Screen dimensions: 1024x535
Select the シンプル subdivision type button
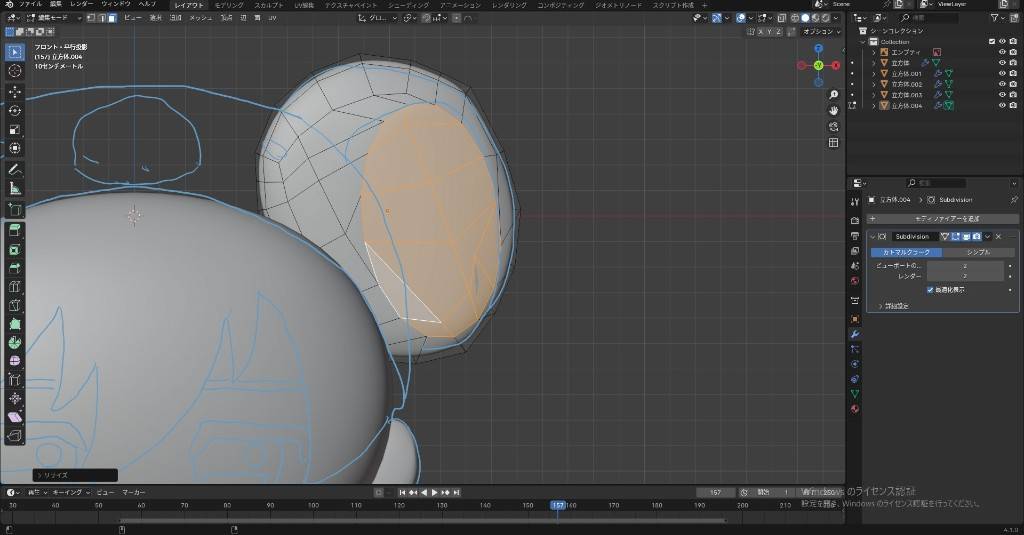977,252
